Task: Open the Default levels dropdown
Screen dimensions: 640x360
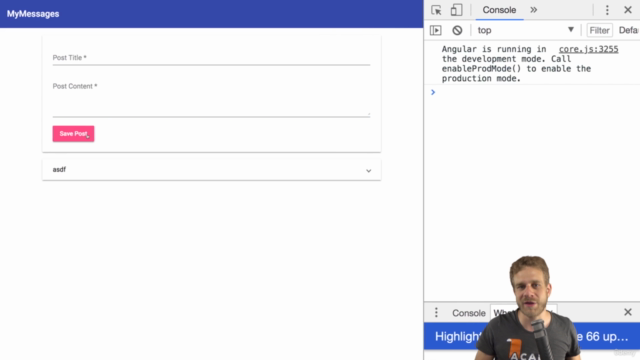Action: [629, 30]
